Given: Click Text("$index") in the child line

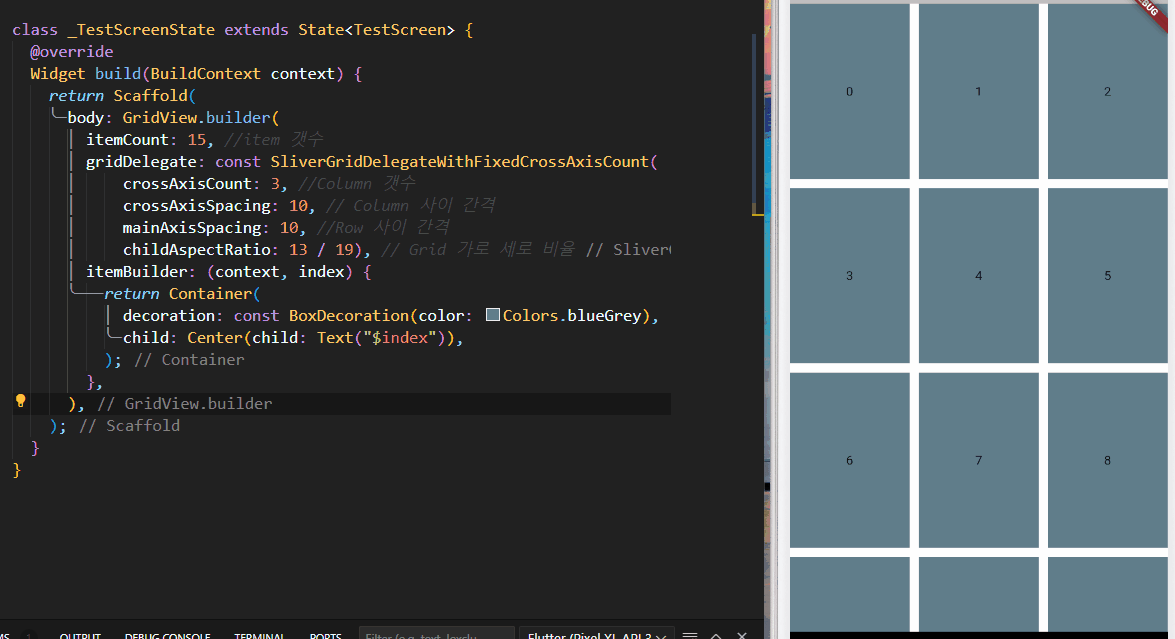Looking at the screenshot, I should 381,338.
